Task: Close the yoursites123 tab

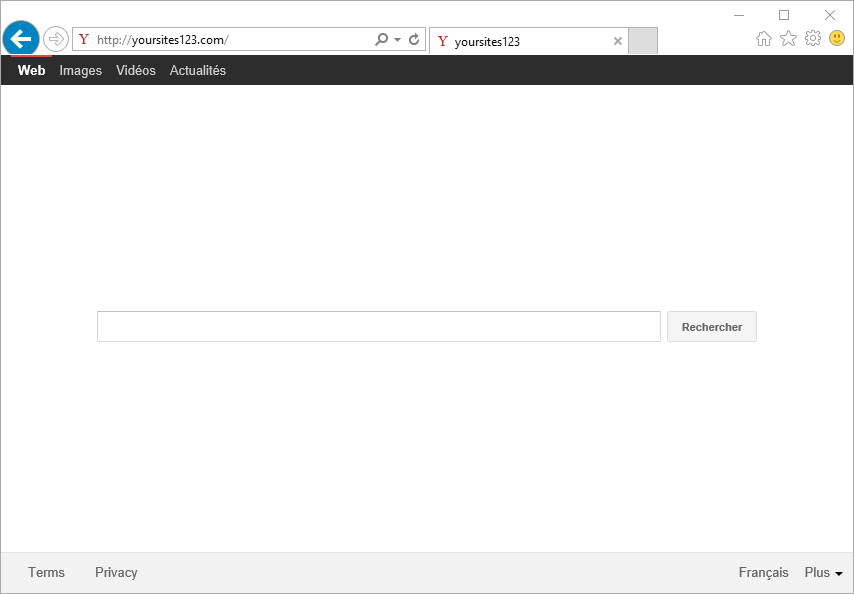Action: pyautogui.click(x=618, y=41)
